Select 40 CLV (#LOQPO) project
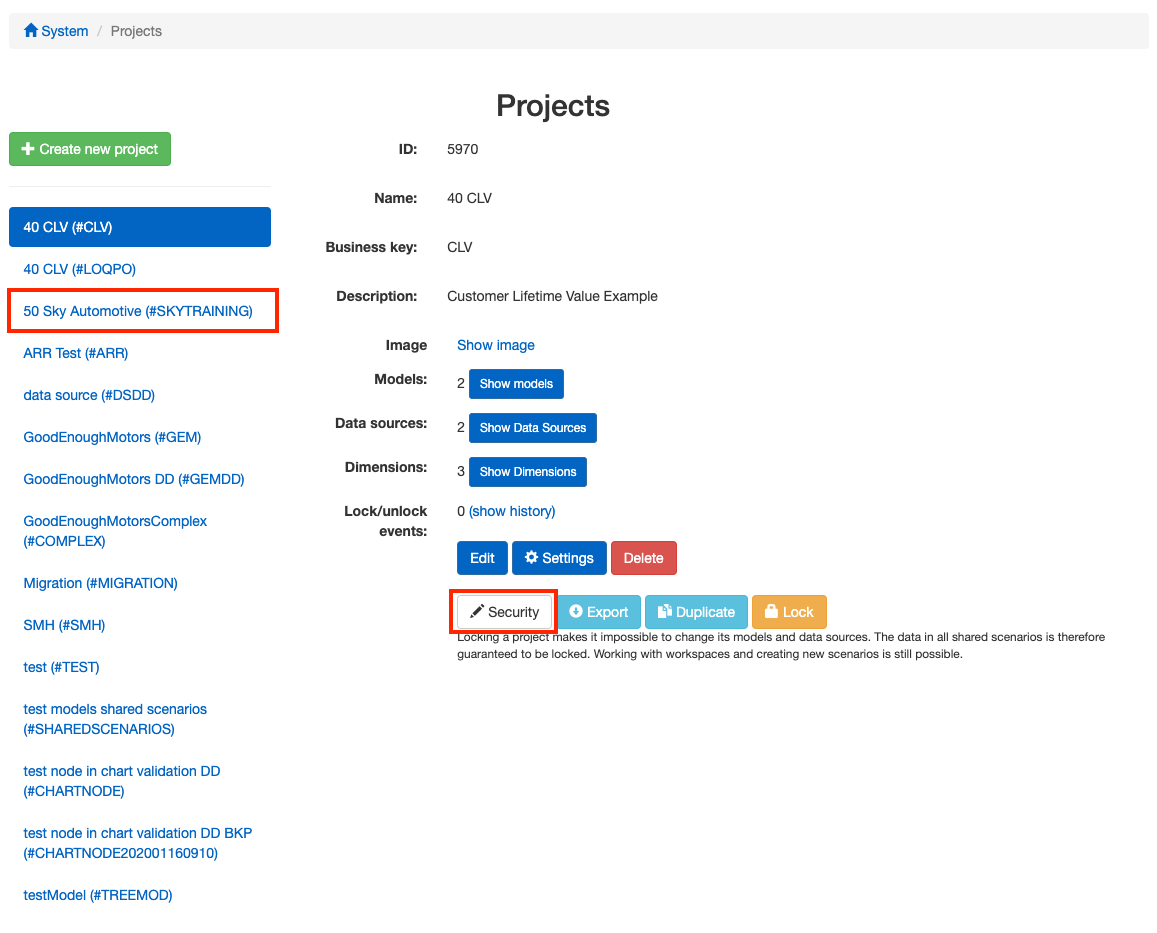The width and height of the screenshot is (1157, 933). (79, 269)
